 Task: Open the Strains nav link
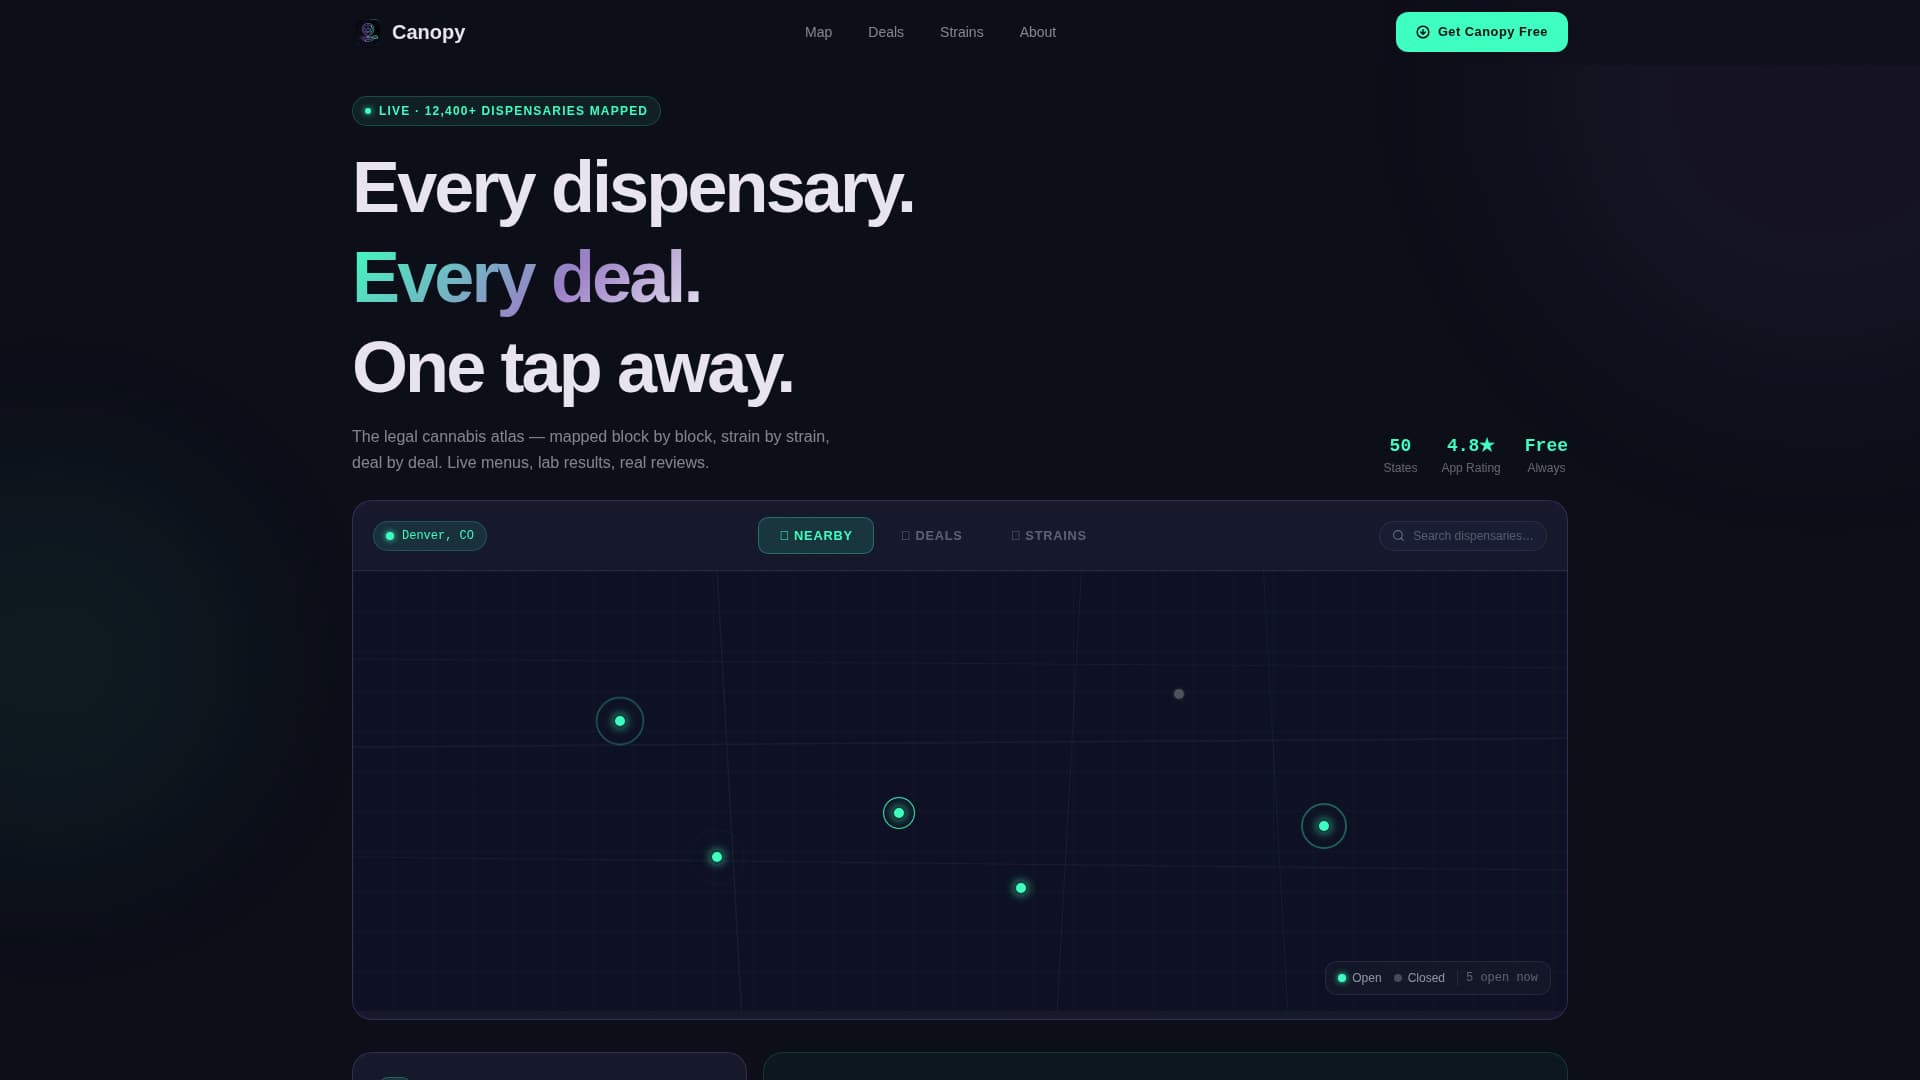pyautogui.click(x=961, y=32)
